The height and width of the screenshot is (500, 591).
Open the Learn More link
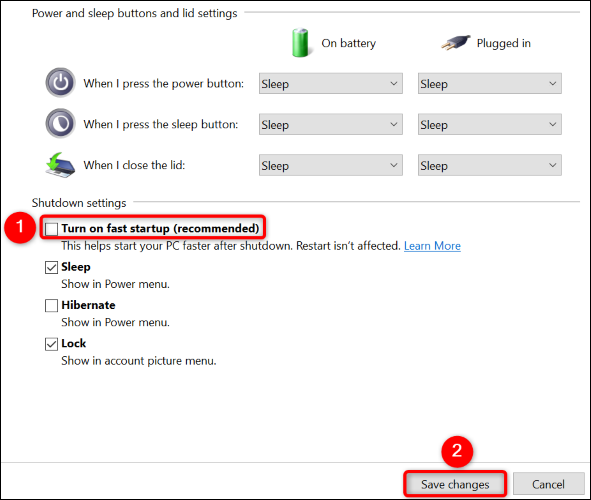point(432,246)
